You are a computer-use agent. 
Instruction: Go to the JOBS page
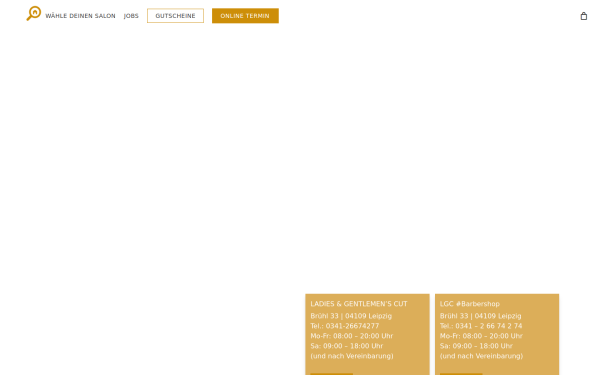coord(131,16)
